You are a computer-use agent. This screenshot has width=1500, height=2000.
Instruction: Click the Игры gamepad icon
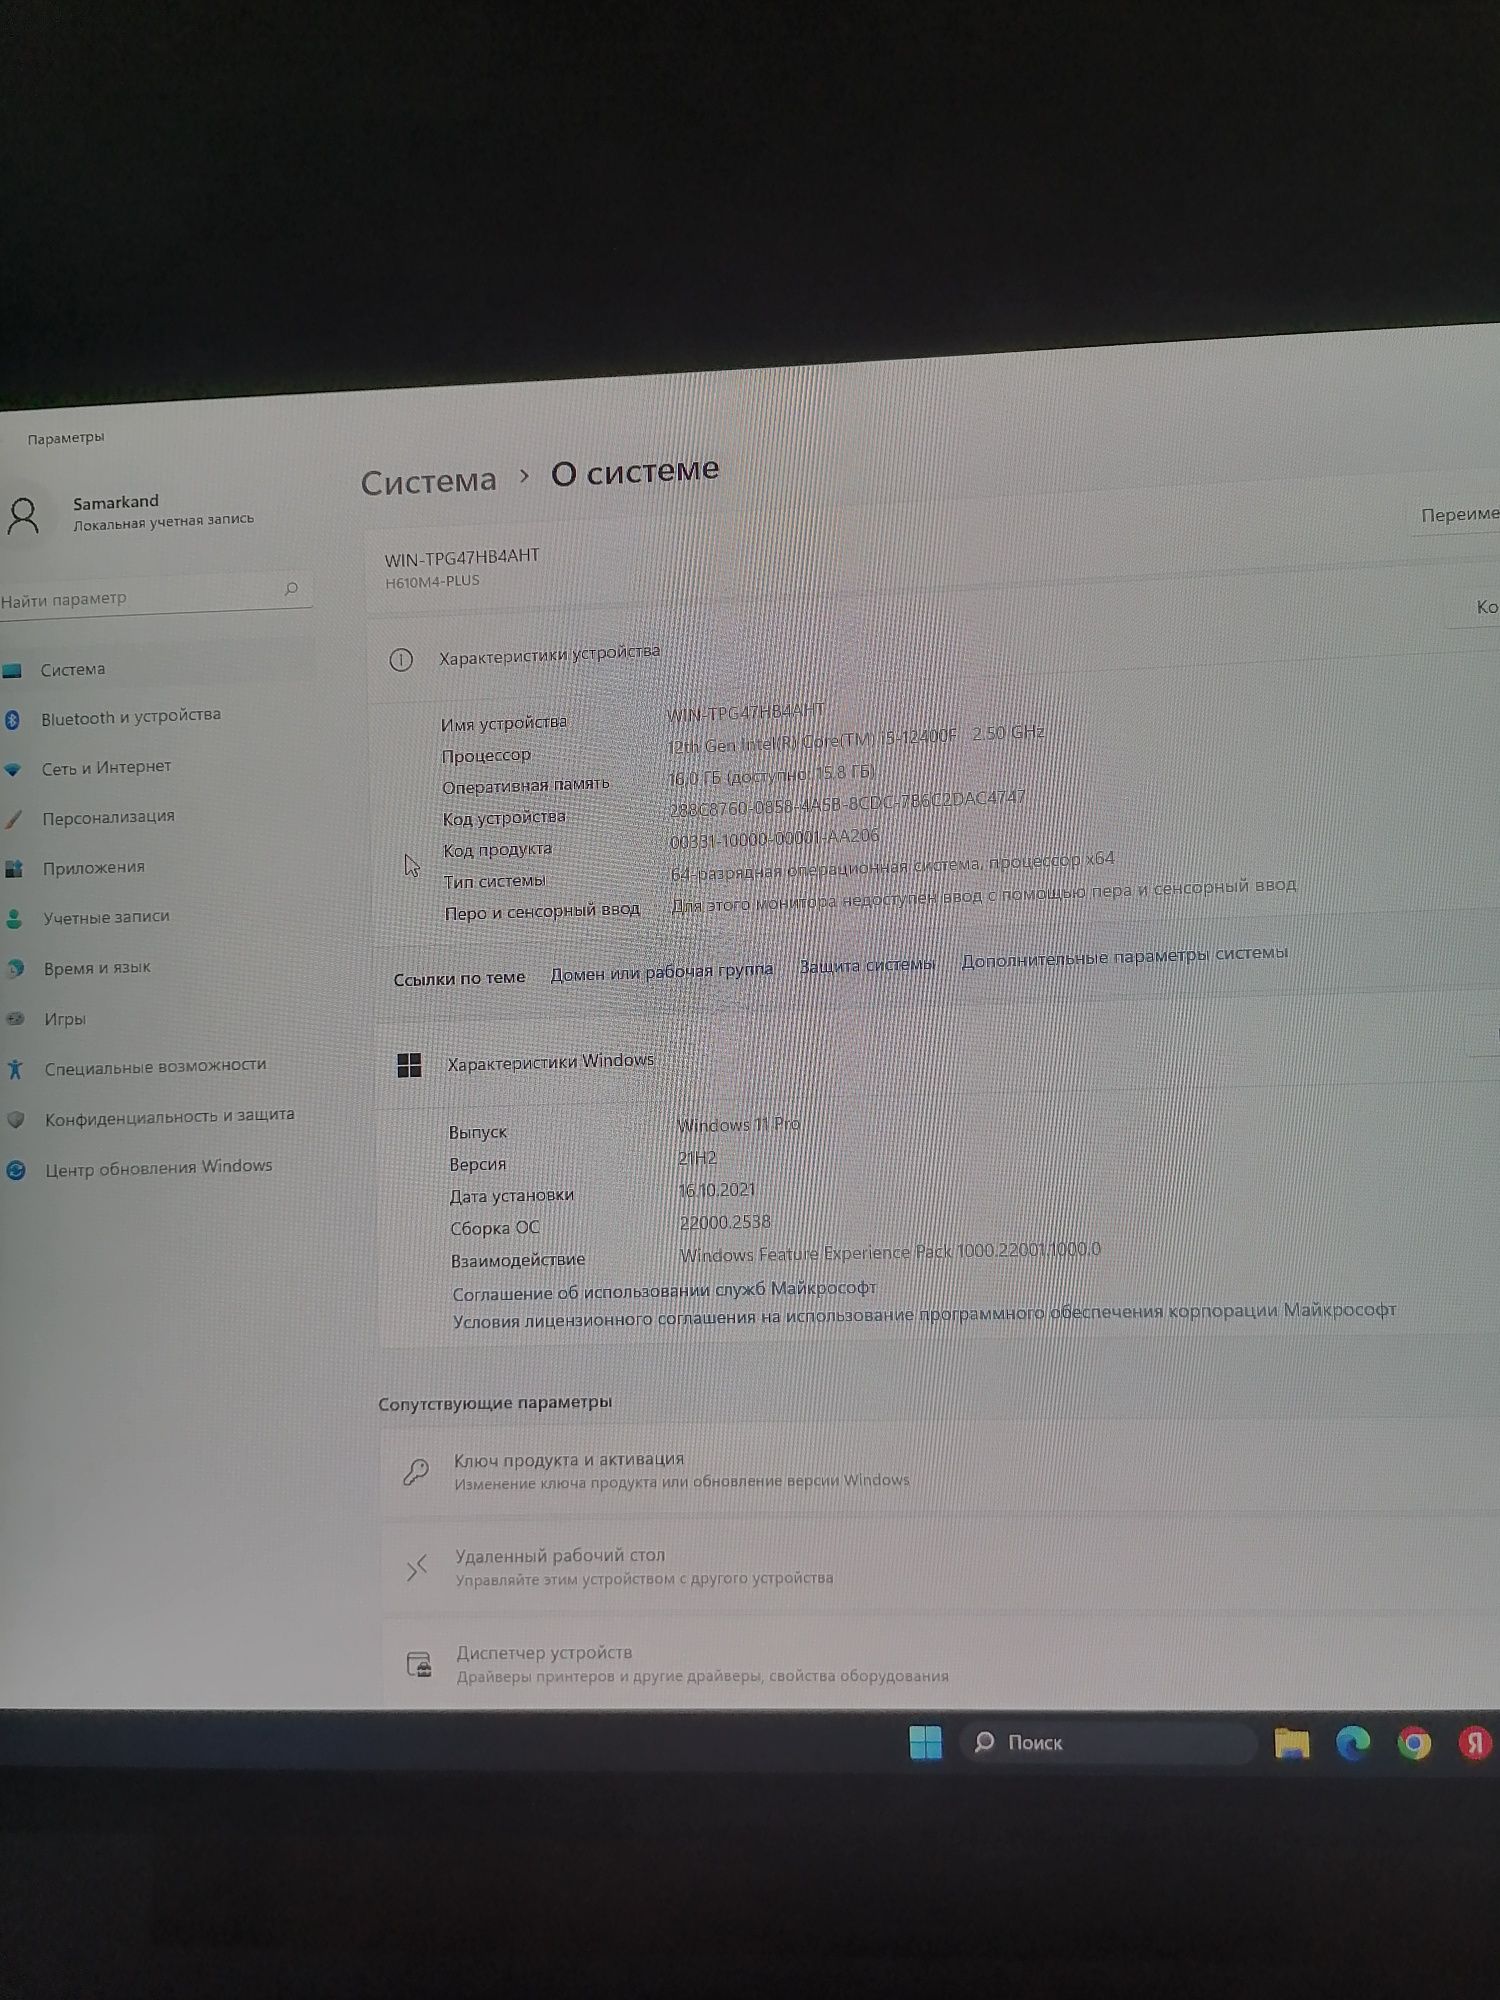pyautogui.click(x=16, y=1019)
